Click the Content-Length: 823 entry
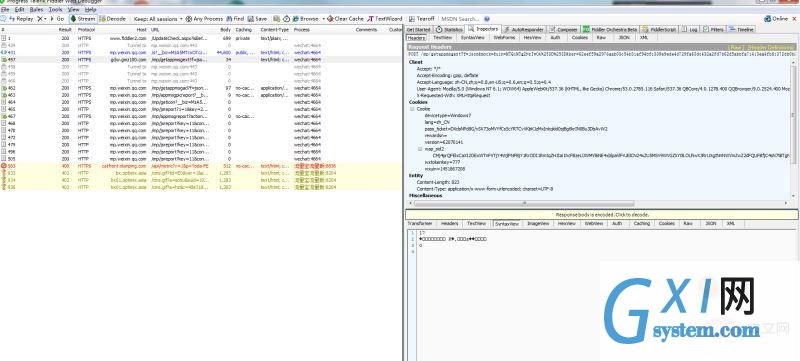Screen dimensions: 800x361 (x=437, y=182)
